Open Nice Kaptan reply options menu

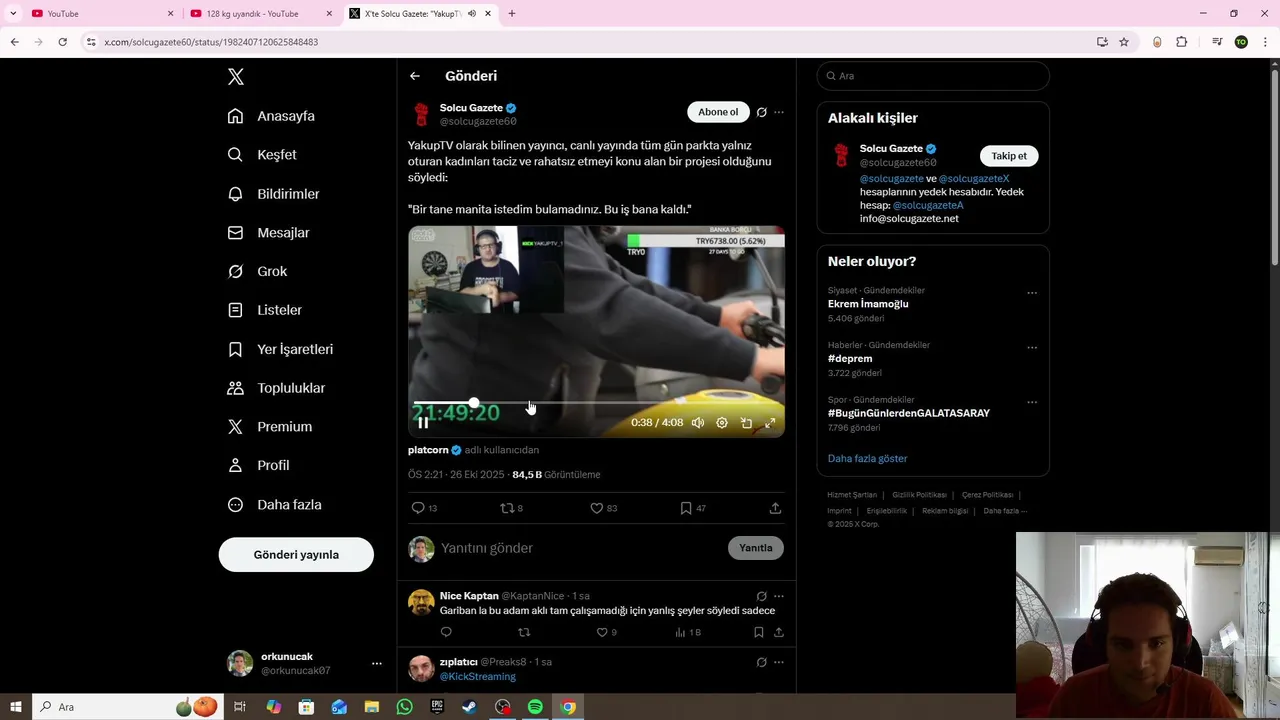[x=779, y=596]
